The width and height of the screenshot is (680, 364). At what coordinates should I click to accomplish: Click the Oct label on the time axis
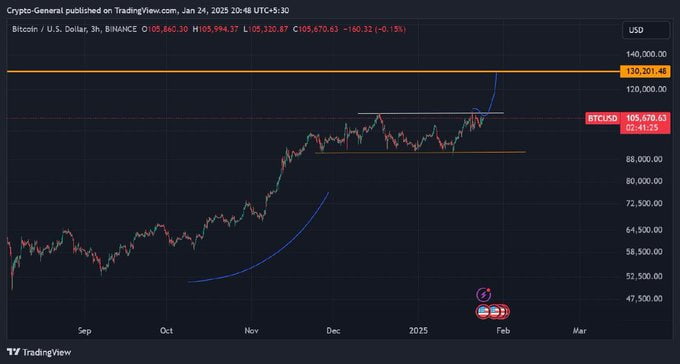click(166, 331)
